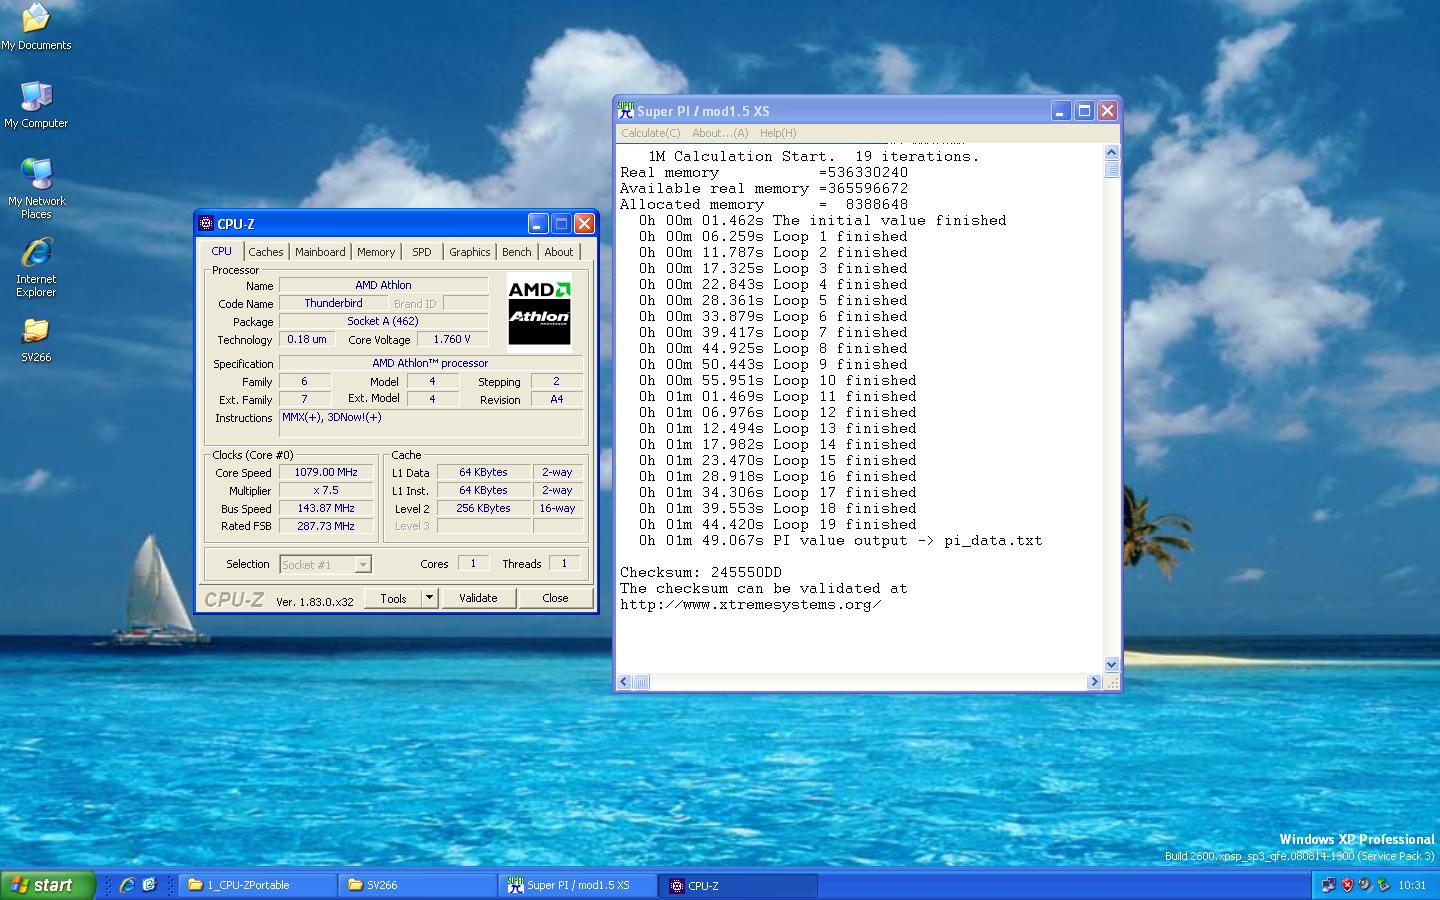Click Super PI vertical scrollbar up arrow
1440x900 pixels.
click(1111, 153)
